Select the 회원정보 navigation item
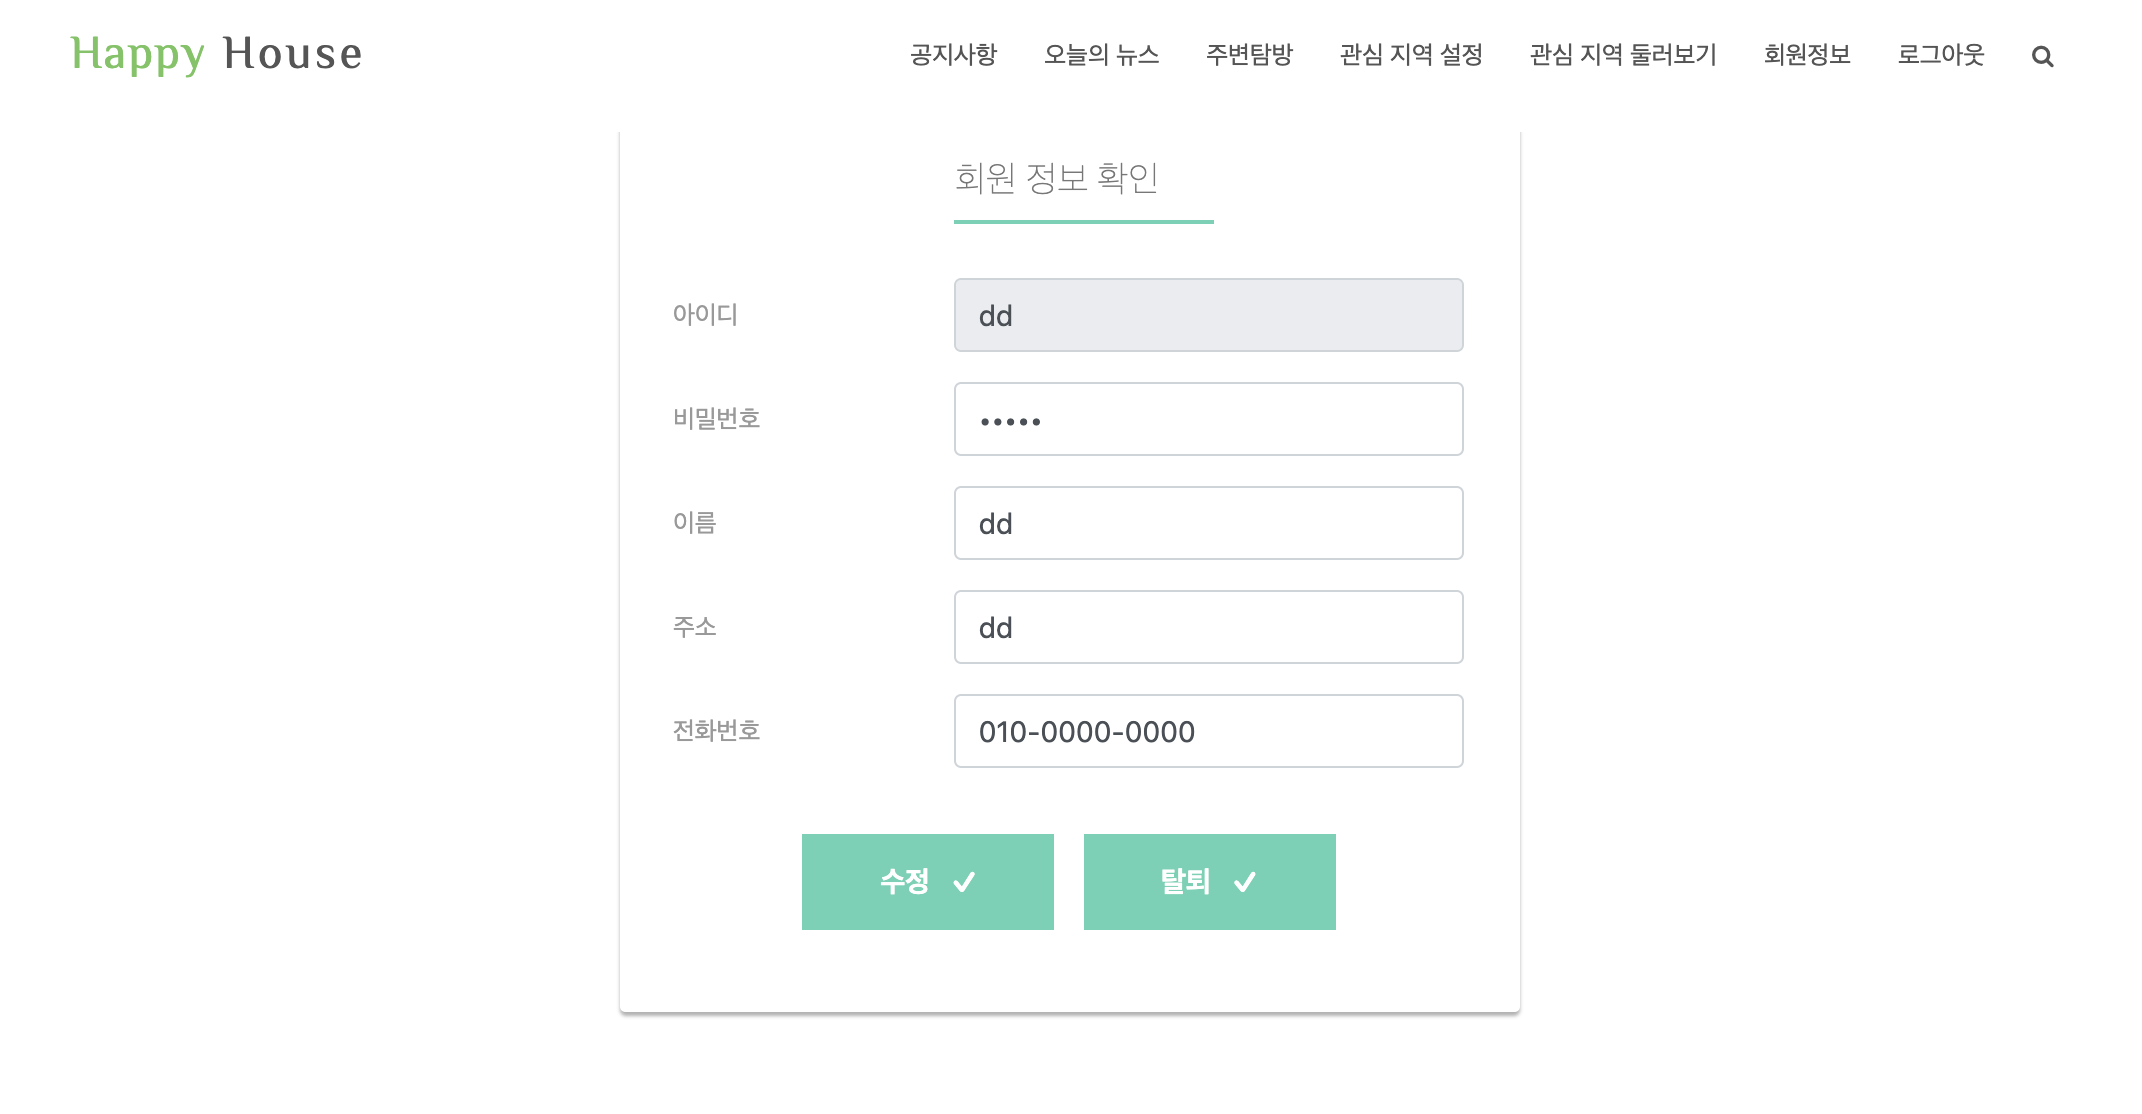The height and width of the screenshot is (1114, 2142). 1806,55
